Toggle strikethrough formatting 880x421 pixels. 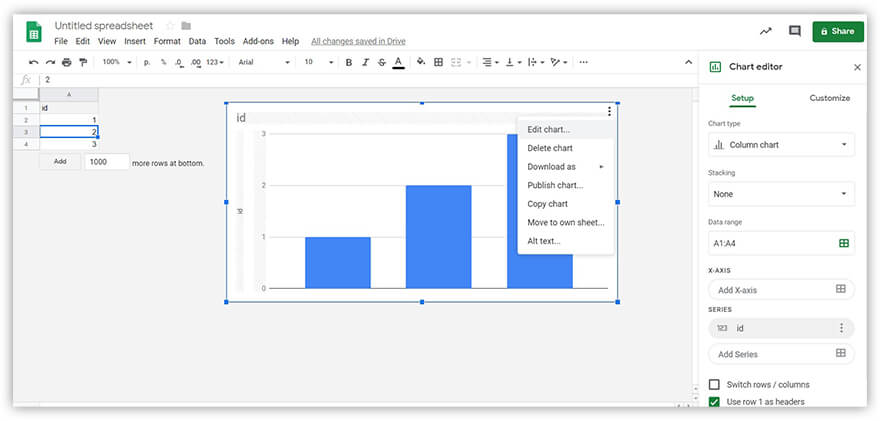pyautogui.click(x=382, y=62)
